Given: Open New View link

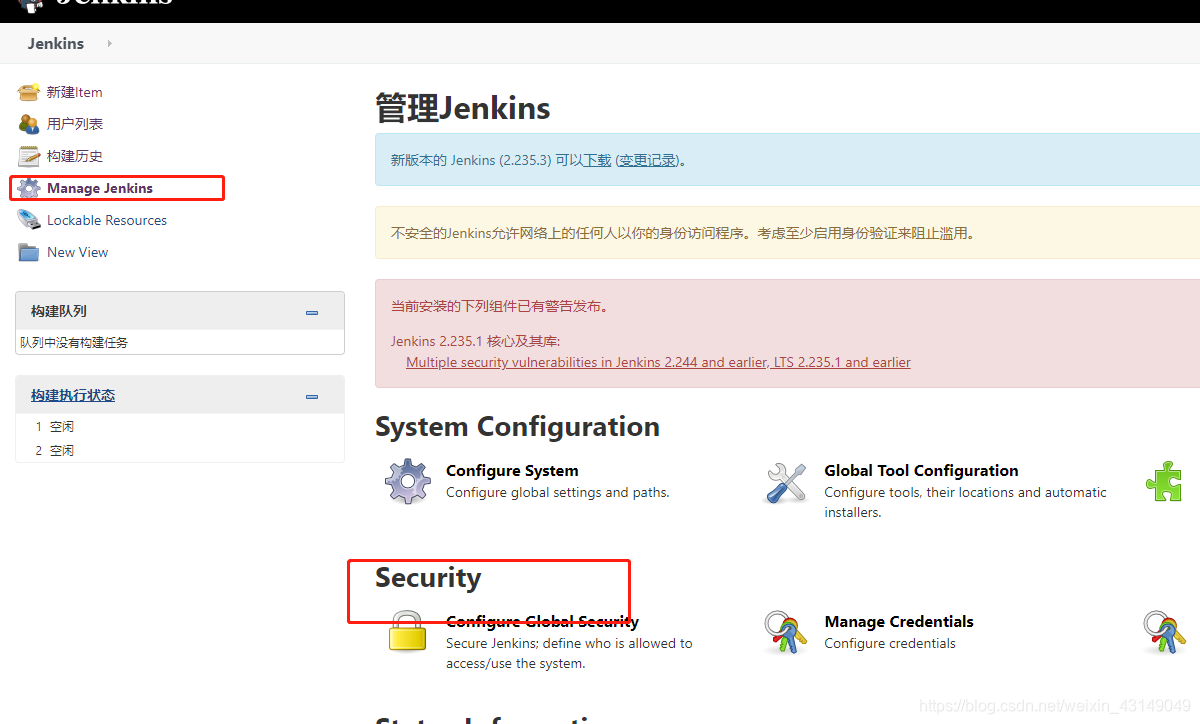Looking at the screenshot, I should click(x=78, y=252).
